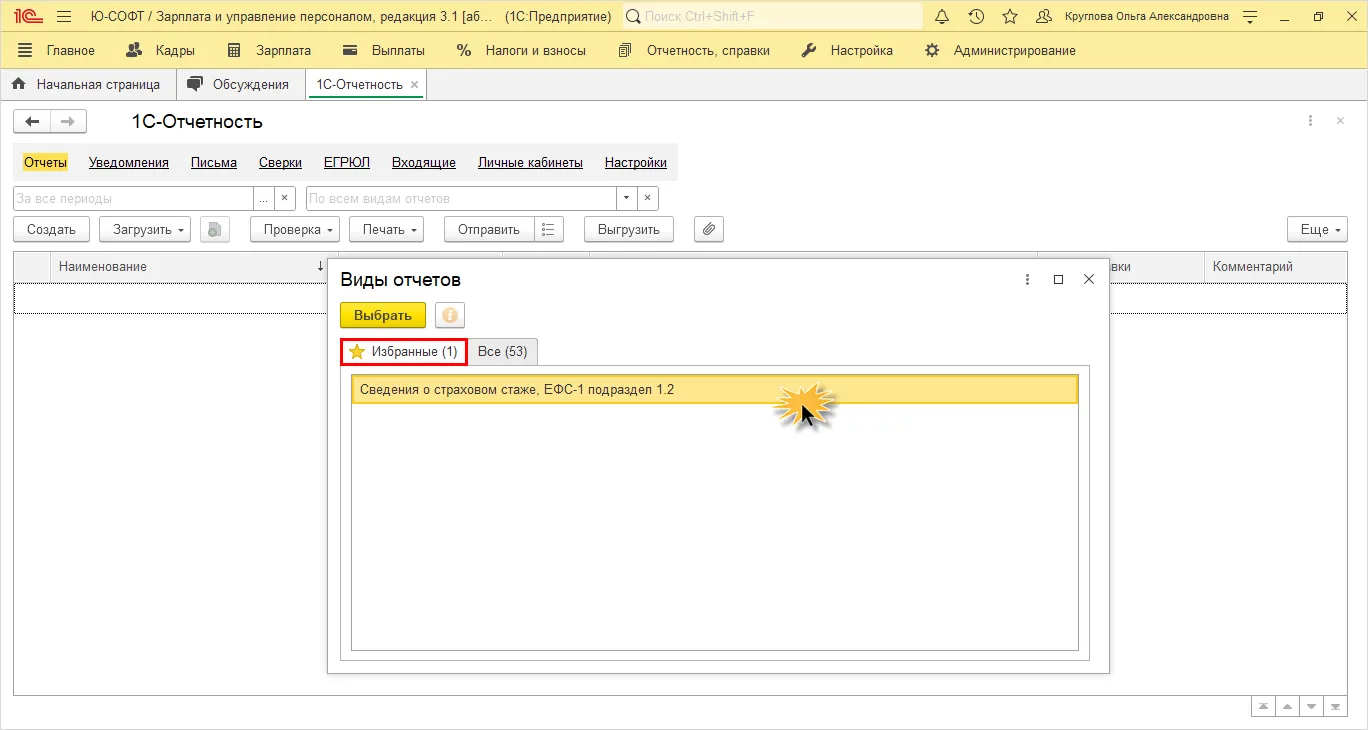Click the greyed document icon button
1368x730 pixels.
pyautogui.click(x=215, y=229)
